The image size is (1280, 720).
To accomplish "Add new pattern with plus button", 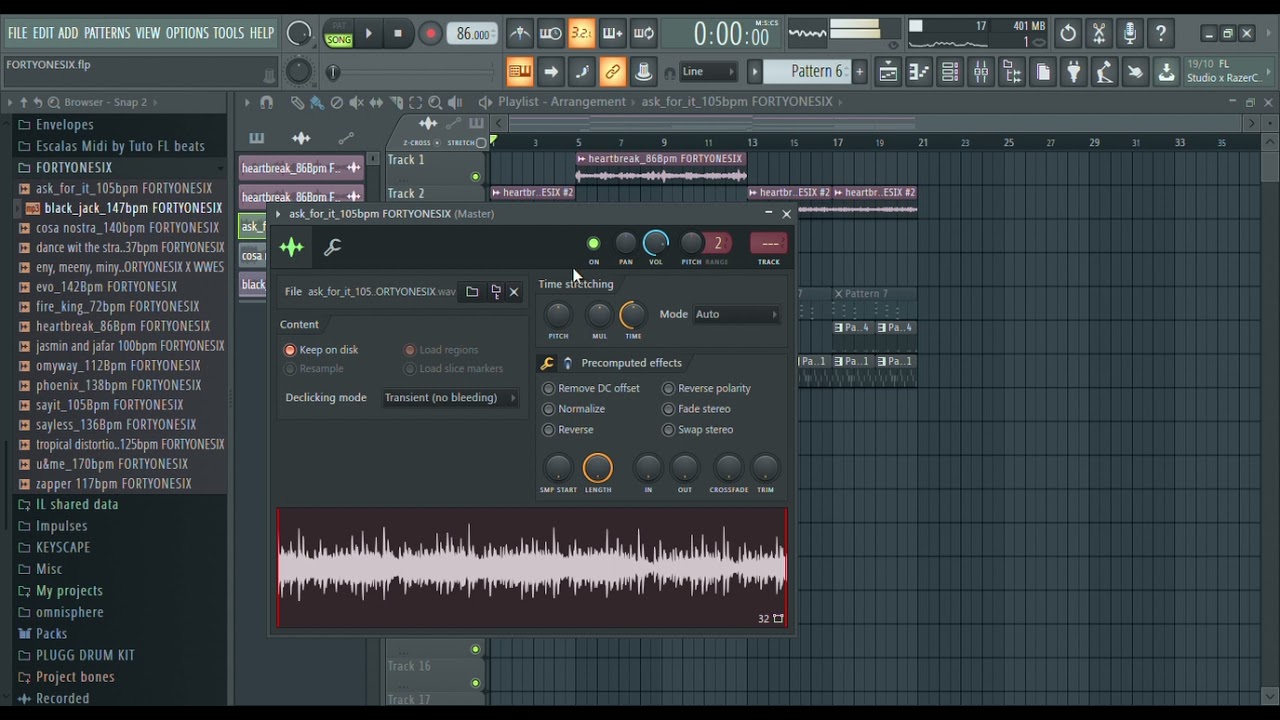I will click(x=859, y=72).
